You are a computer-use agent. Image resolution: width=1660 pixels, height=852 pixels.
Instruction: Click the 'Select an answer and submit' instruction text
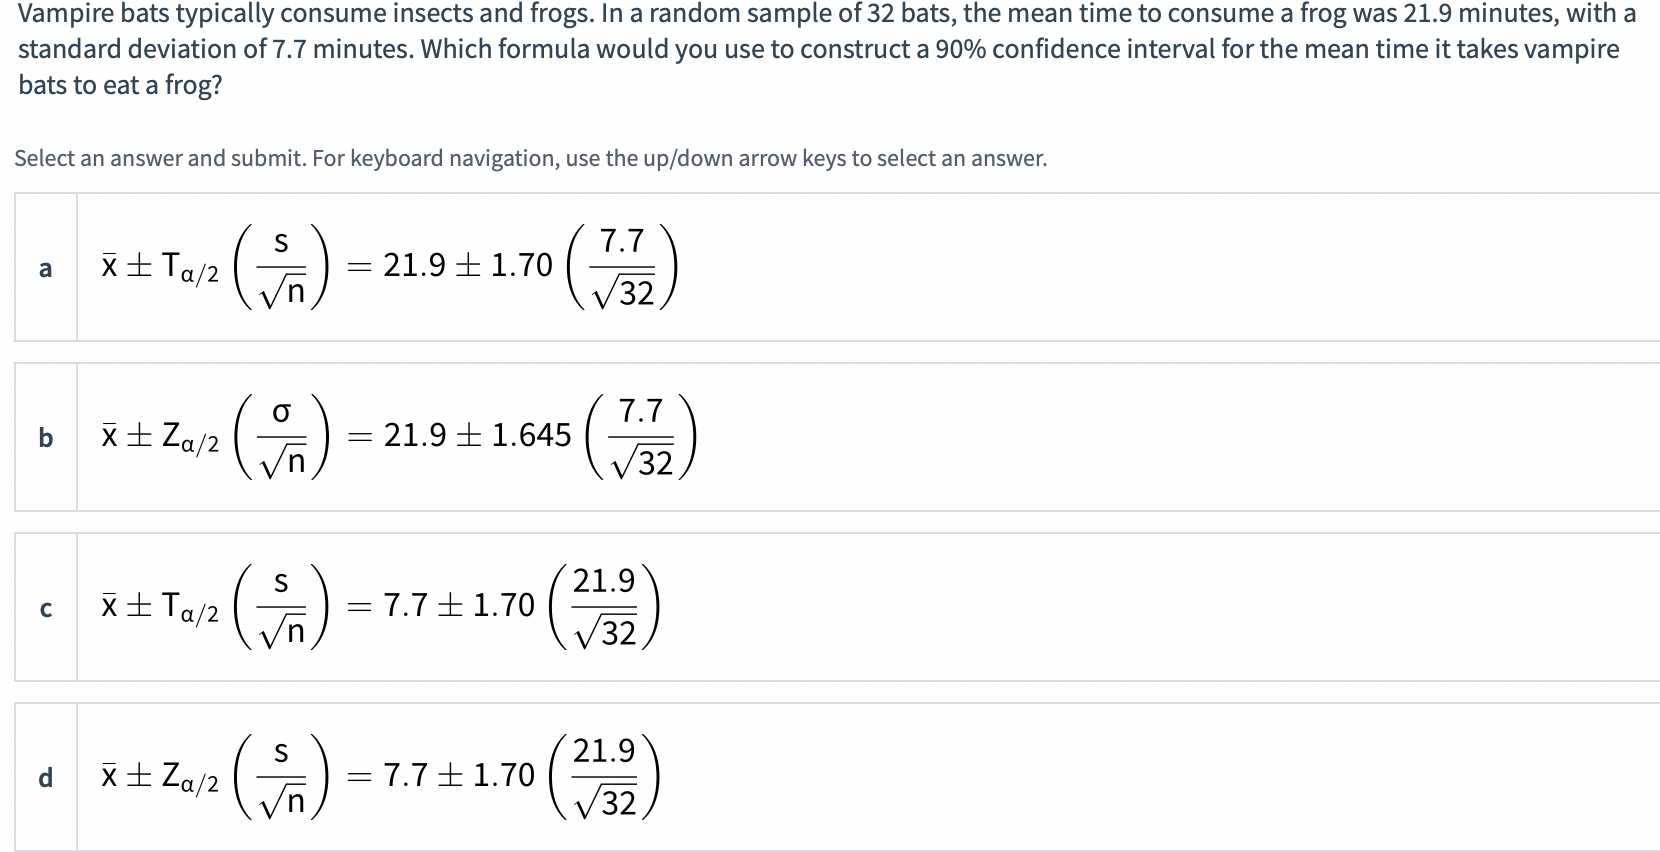(x=531, y=158)
